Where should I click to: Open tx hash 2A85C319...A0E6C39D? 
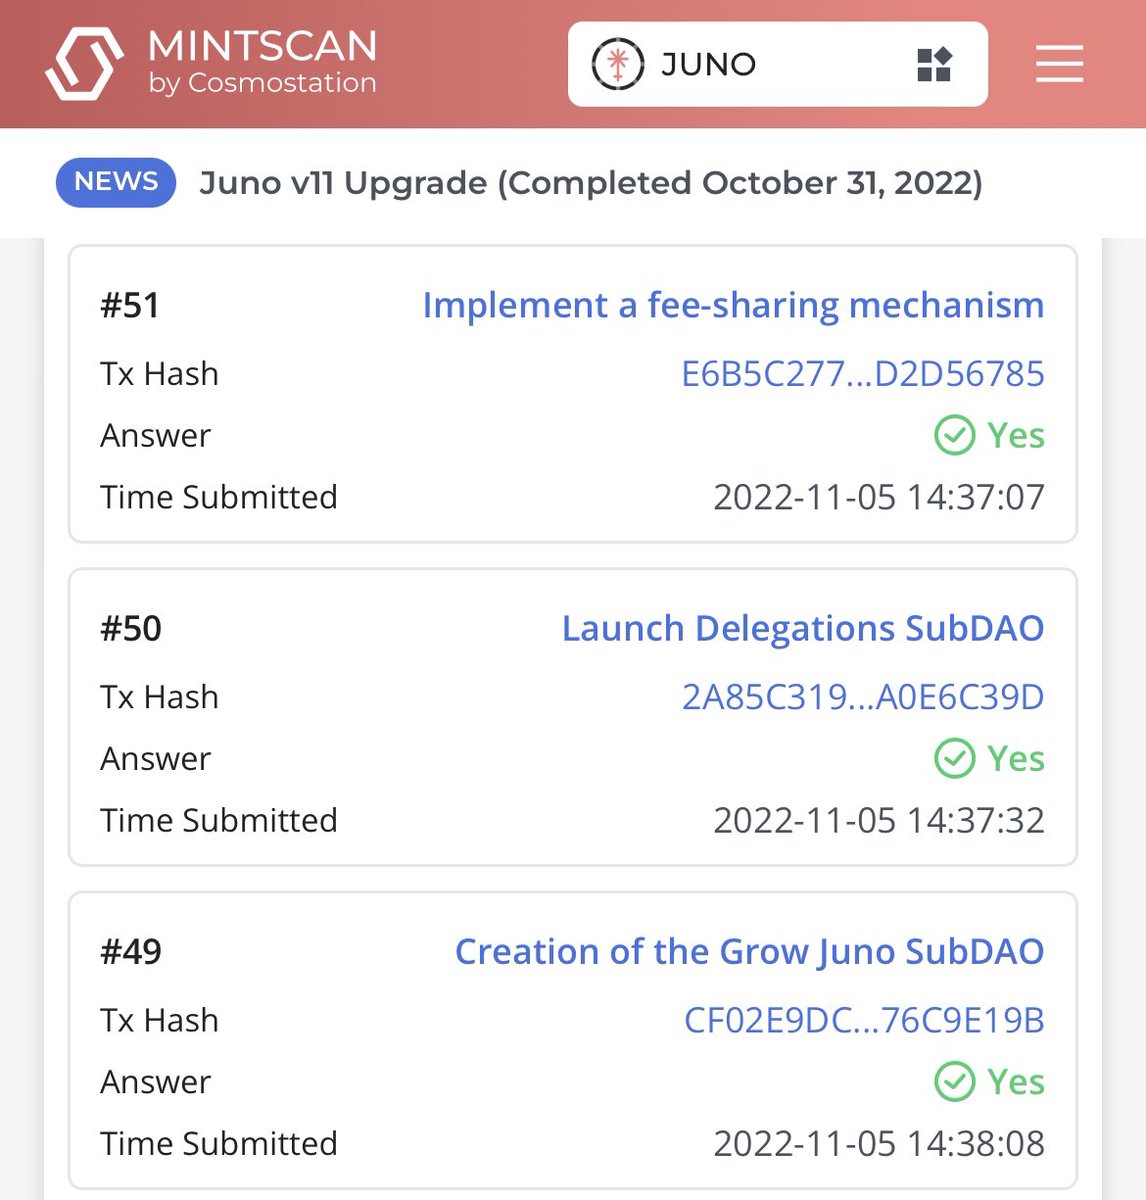pyautogui.click(x=863, y=696)
